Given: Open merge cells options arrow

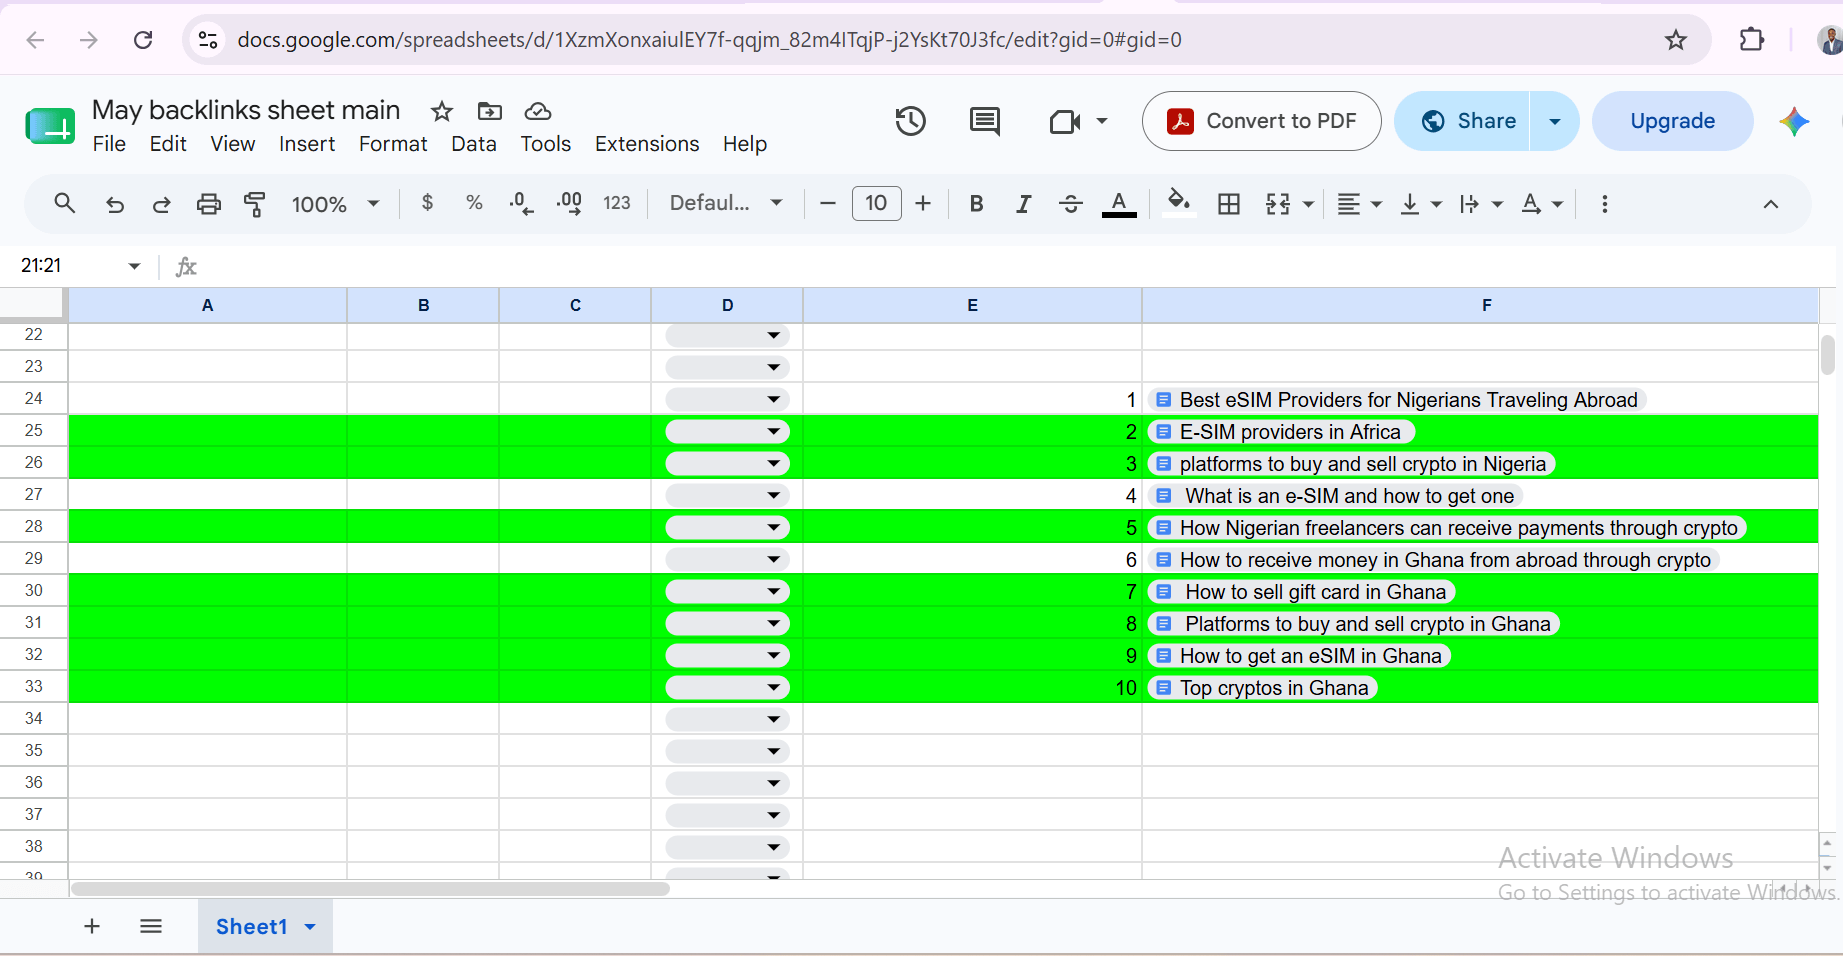Looking at the screenshot, I should pyautogui.click(x=1308, y=205).
